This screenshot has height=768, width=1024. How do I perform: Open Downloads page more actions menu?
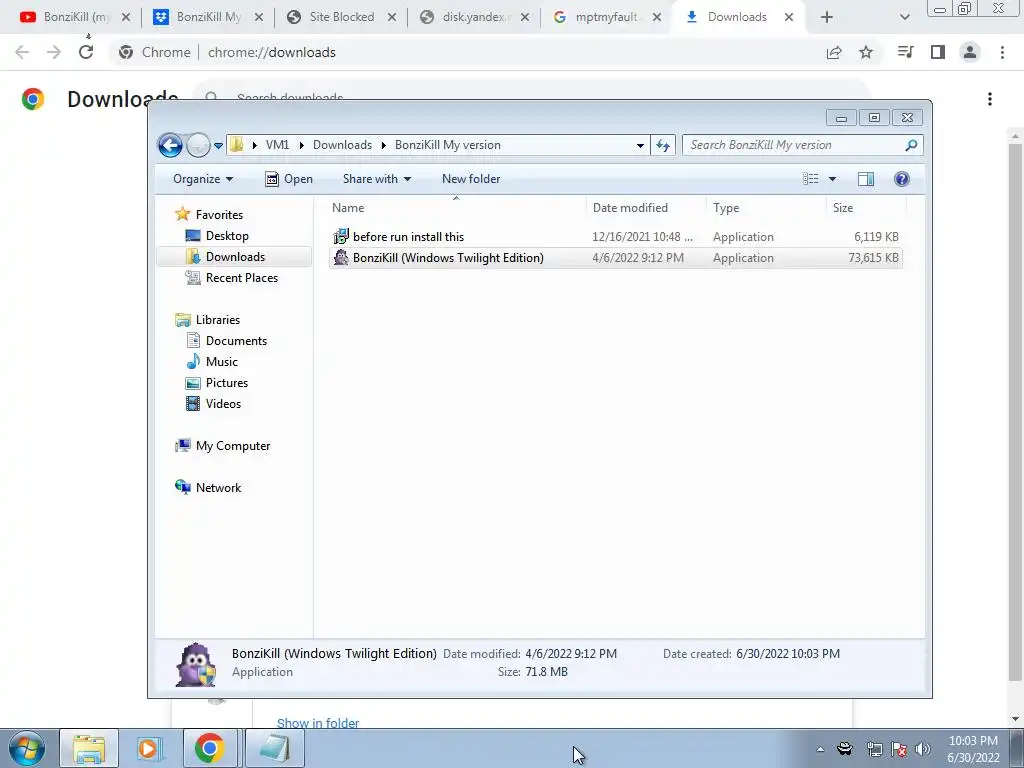point(990,99)
